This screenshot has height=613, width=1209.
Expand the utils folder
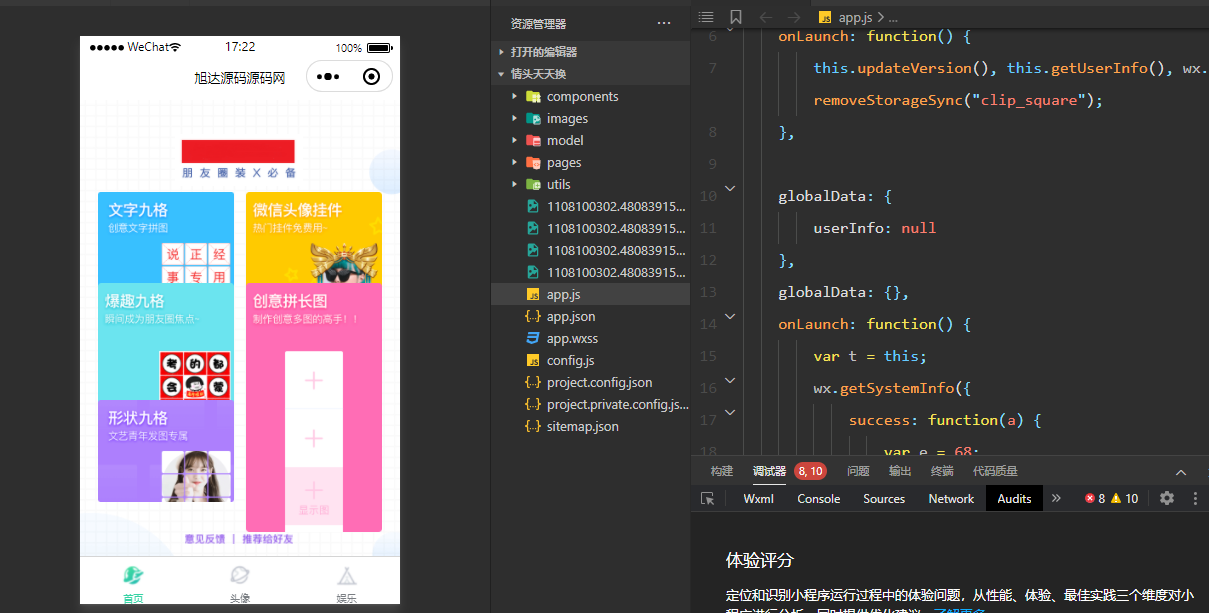click(x=590, y=184)
